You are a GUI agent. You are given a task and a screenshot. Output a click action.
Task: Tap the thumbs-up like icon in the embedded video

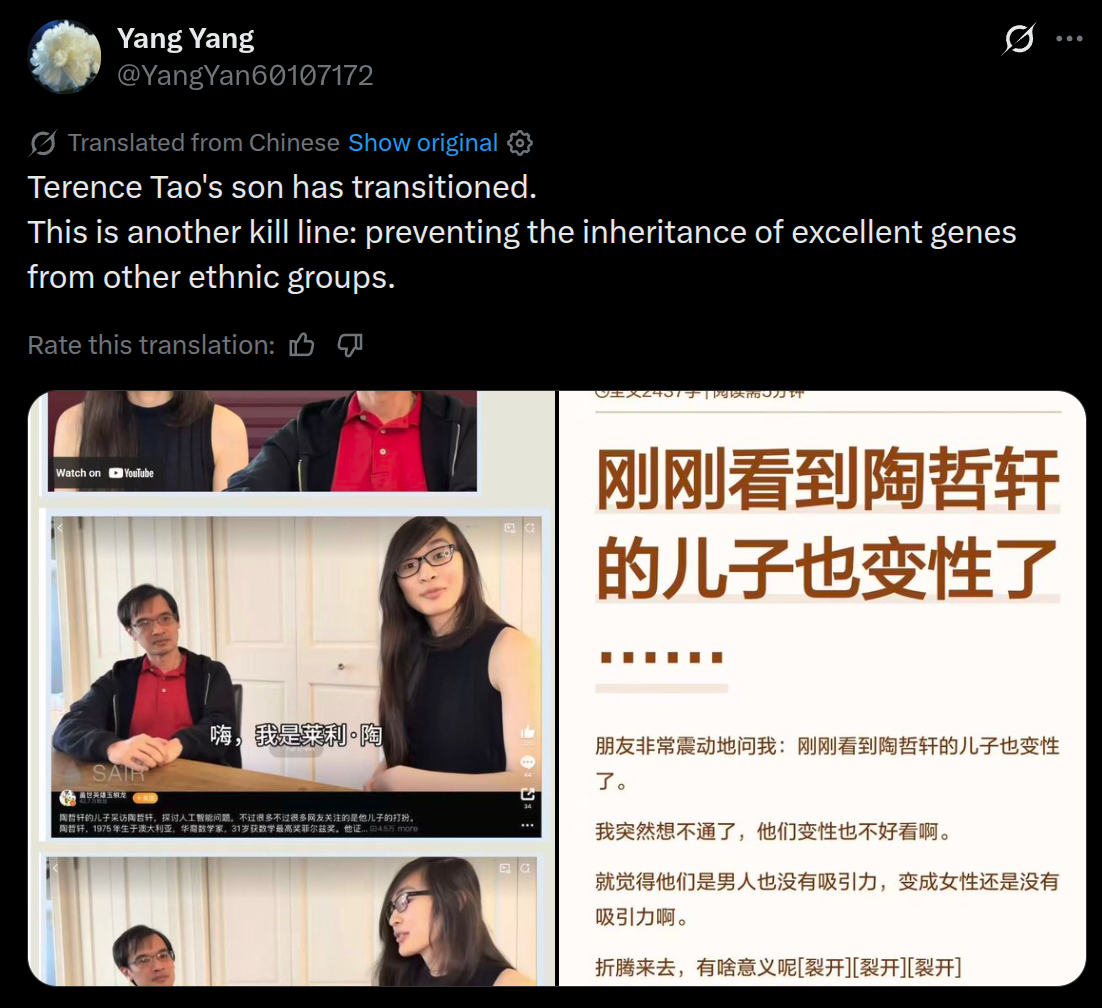pos(527,732)
